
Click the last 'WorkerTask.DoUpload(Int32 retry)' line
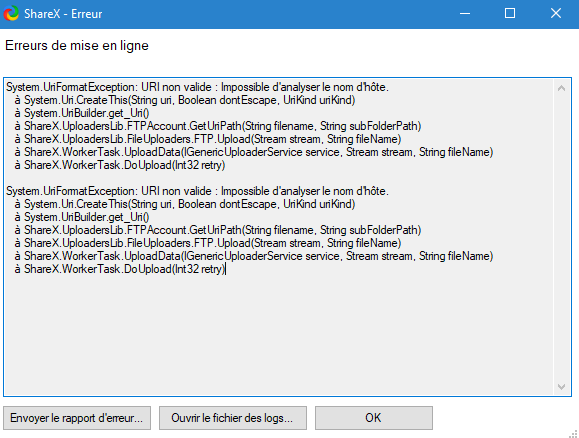tap(120, 269)
